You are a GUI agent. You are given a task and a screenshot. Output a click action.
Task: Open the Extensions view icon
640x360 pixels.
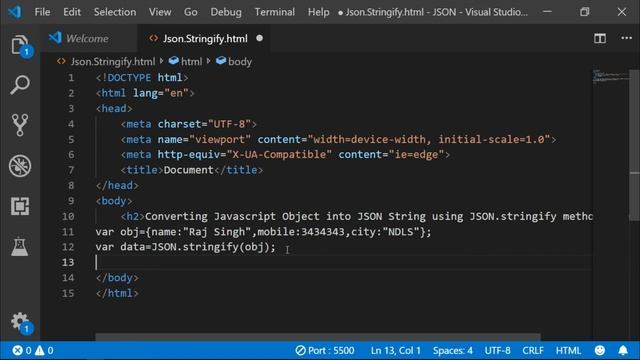click(20, 206)
